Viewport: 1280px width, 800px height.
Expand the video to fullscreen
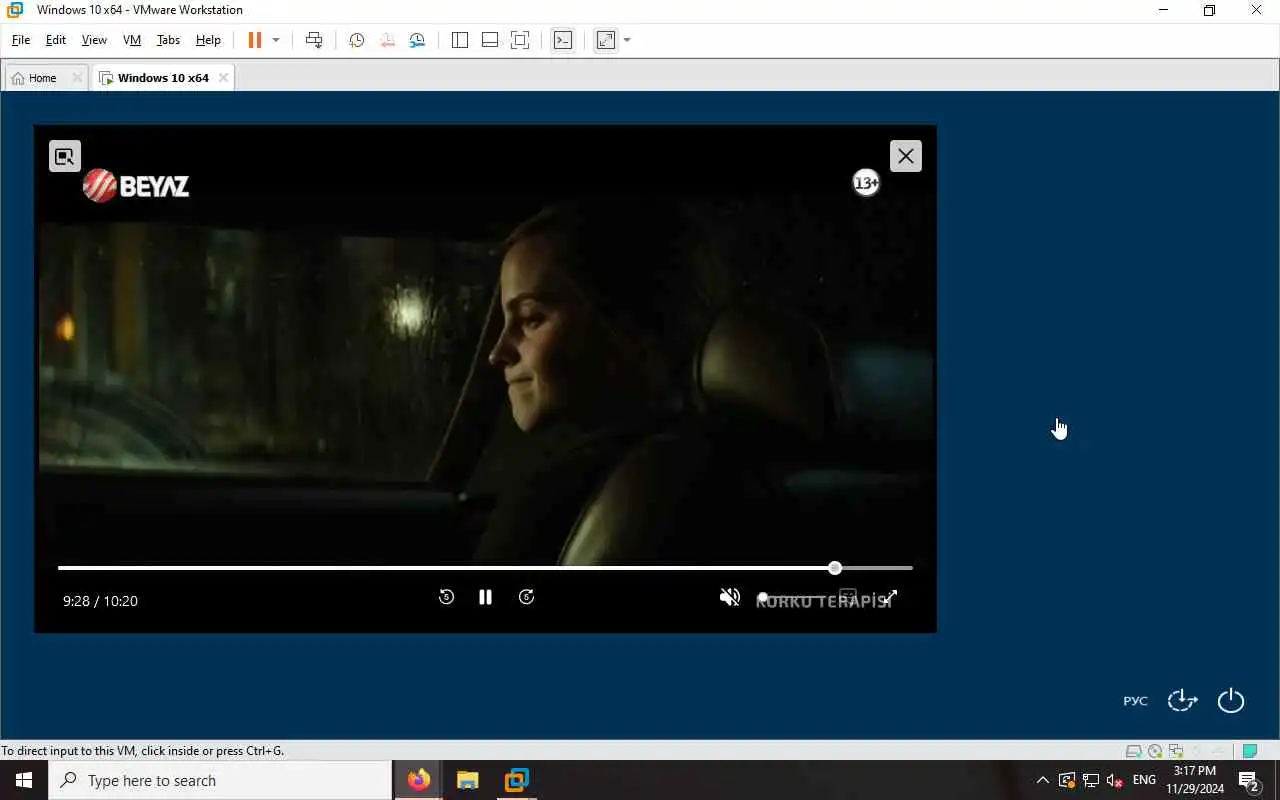coord(890,597)
